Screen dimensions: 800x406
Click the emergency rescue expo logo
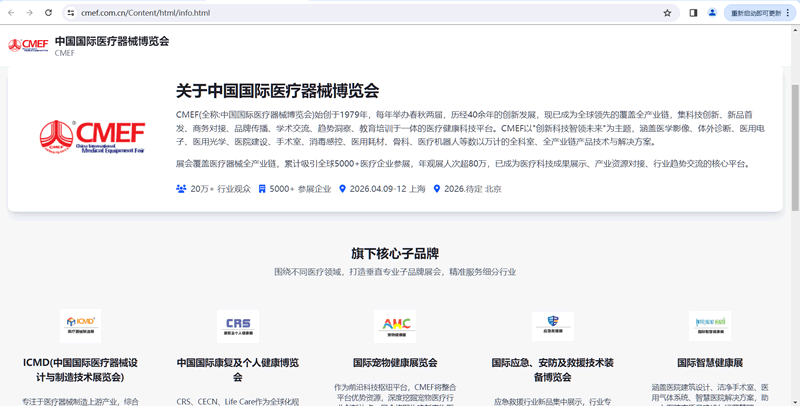553,325
